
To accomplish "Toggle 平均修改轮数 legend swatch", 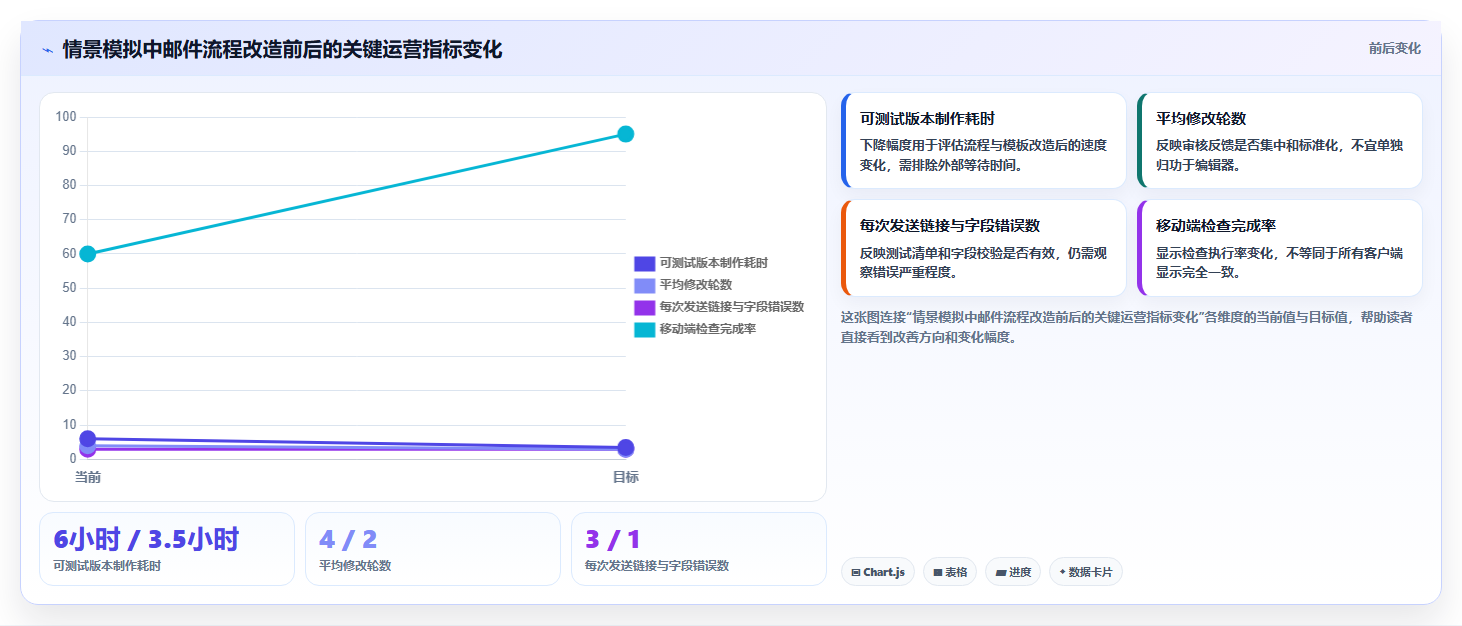I will (645, 285).
